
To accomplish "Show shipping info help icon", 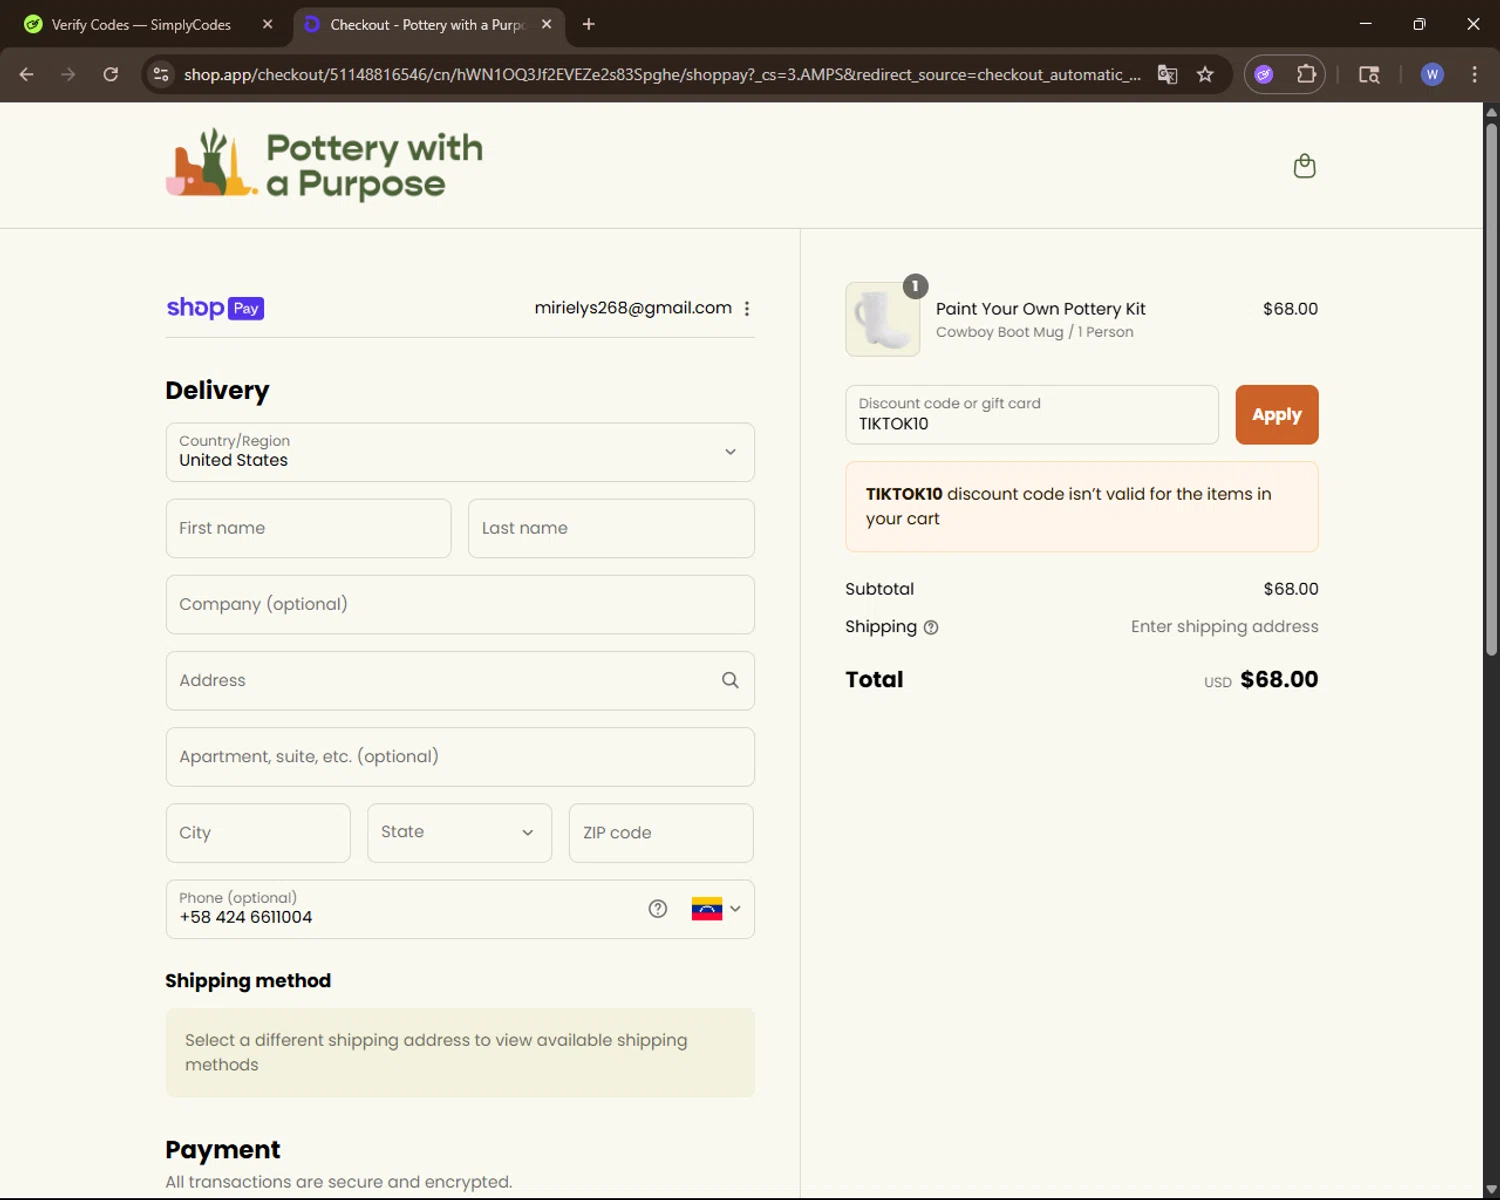I will (931, 627).
